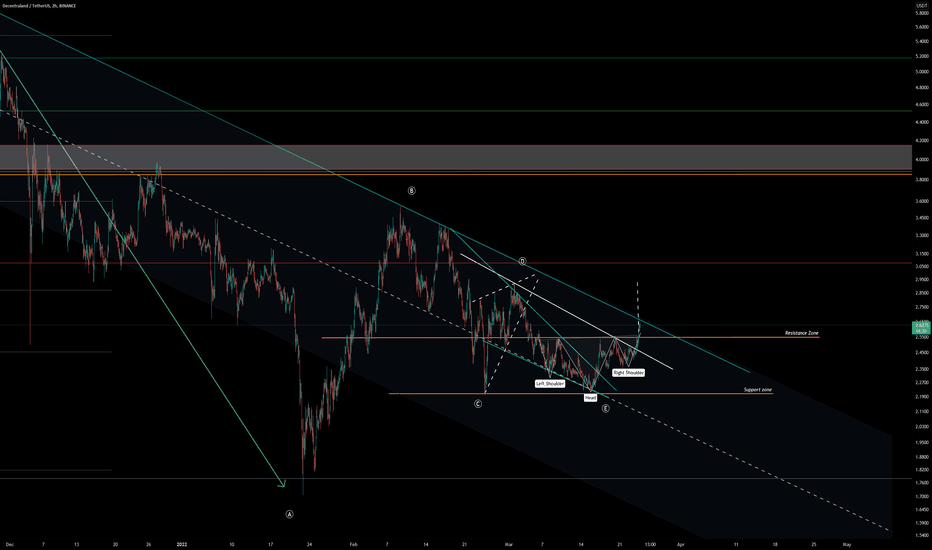Click the 5.0000 price axis value
Screen dimensions: 932x550
[922, 72]
